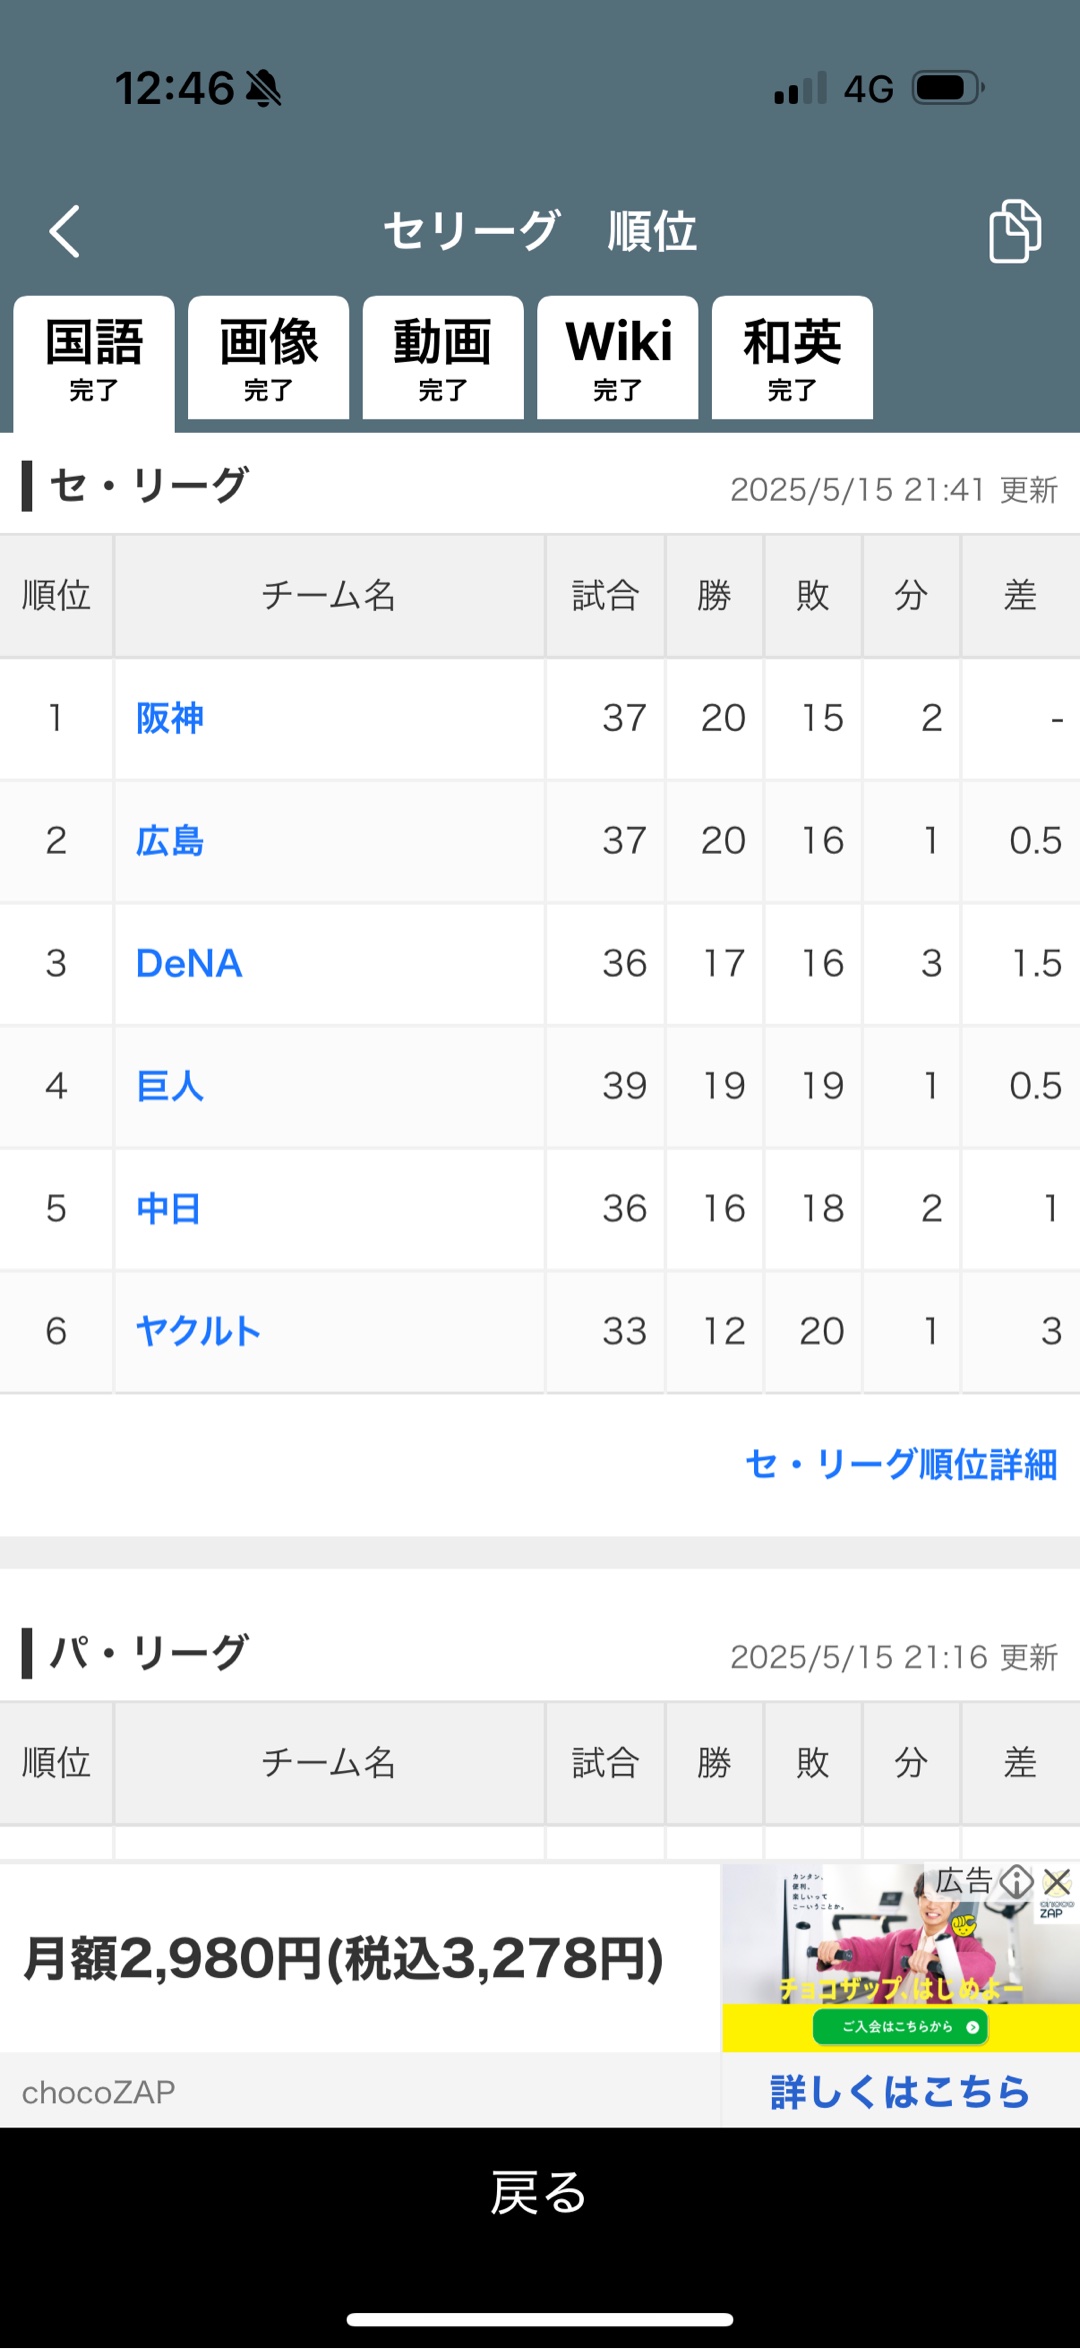
Task: Select the Wiki tab
Action: 618,358
